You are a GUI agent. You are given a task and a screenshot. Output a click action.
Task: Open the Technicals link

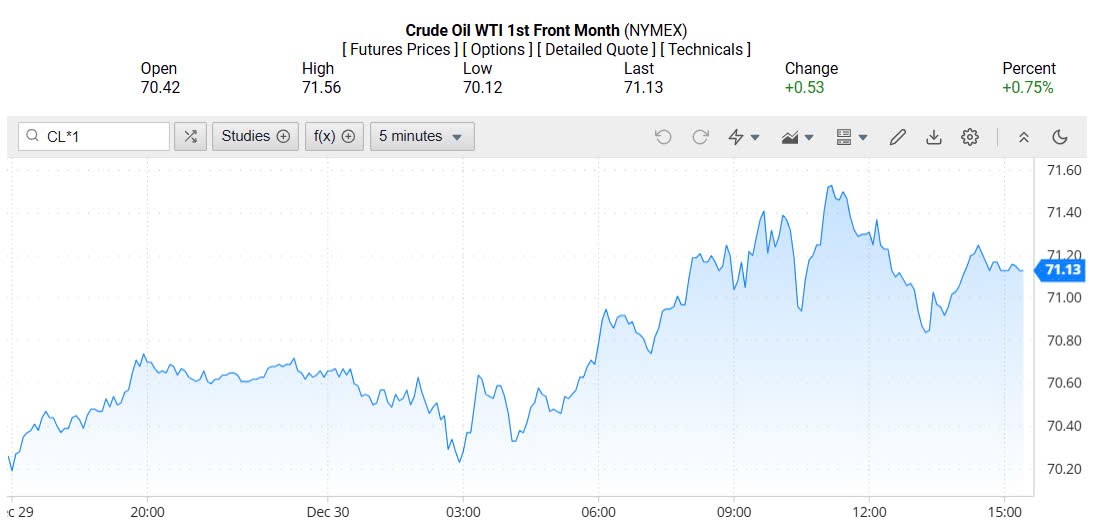705,49
